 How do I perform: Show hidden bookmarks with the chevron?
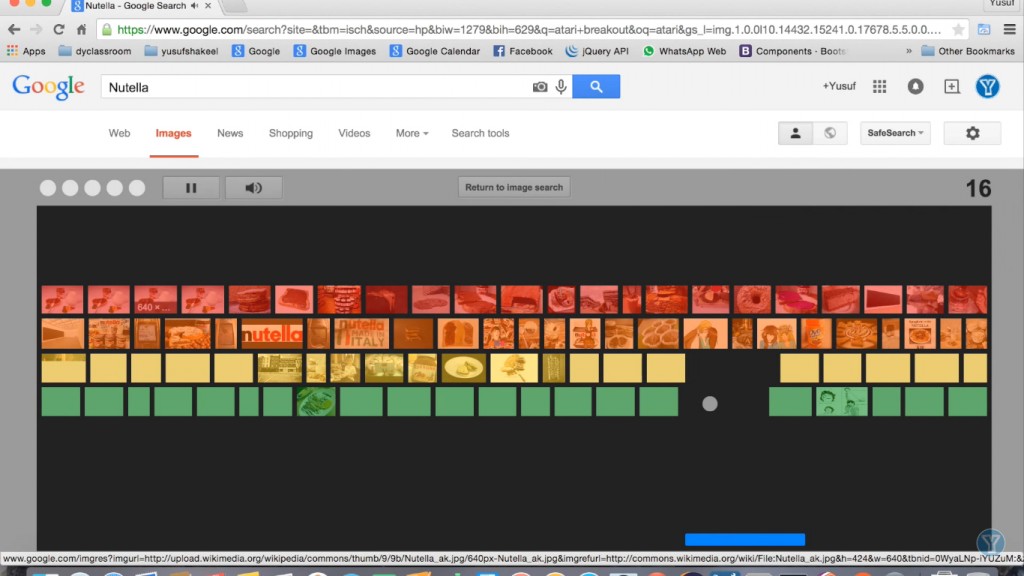(908, 51)
